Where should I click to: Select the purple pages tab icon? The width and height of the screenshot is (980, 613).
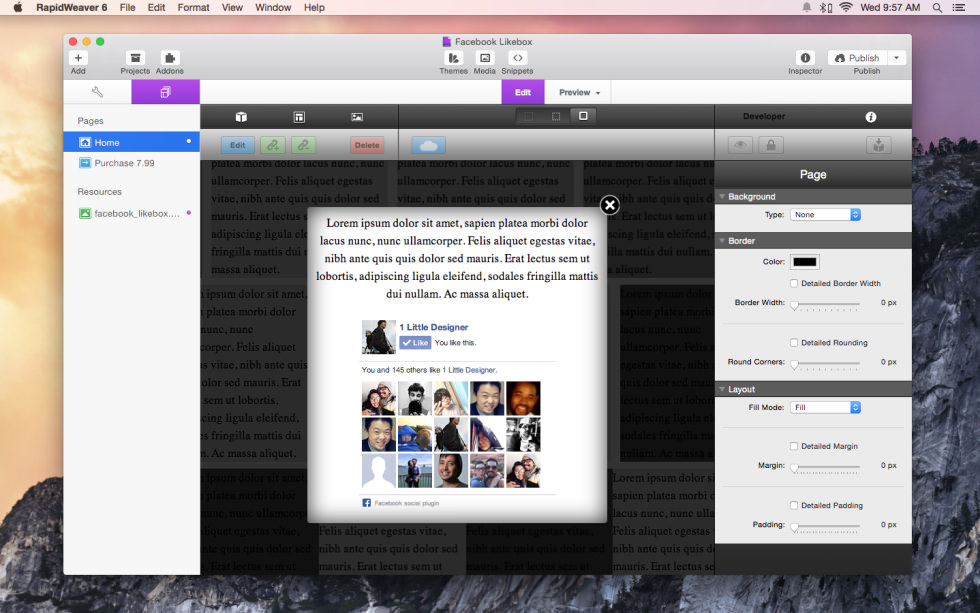(166, 92)
